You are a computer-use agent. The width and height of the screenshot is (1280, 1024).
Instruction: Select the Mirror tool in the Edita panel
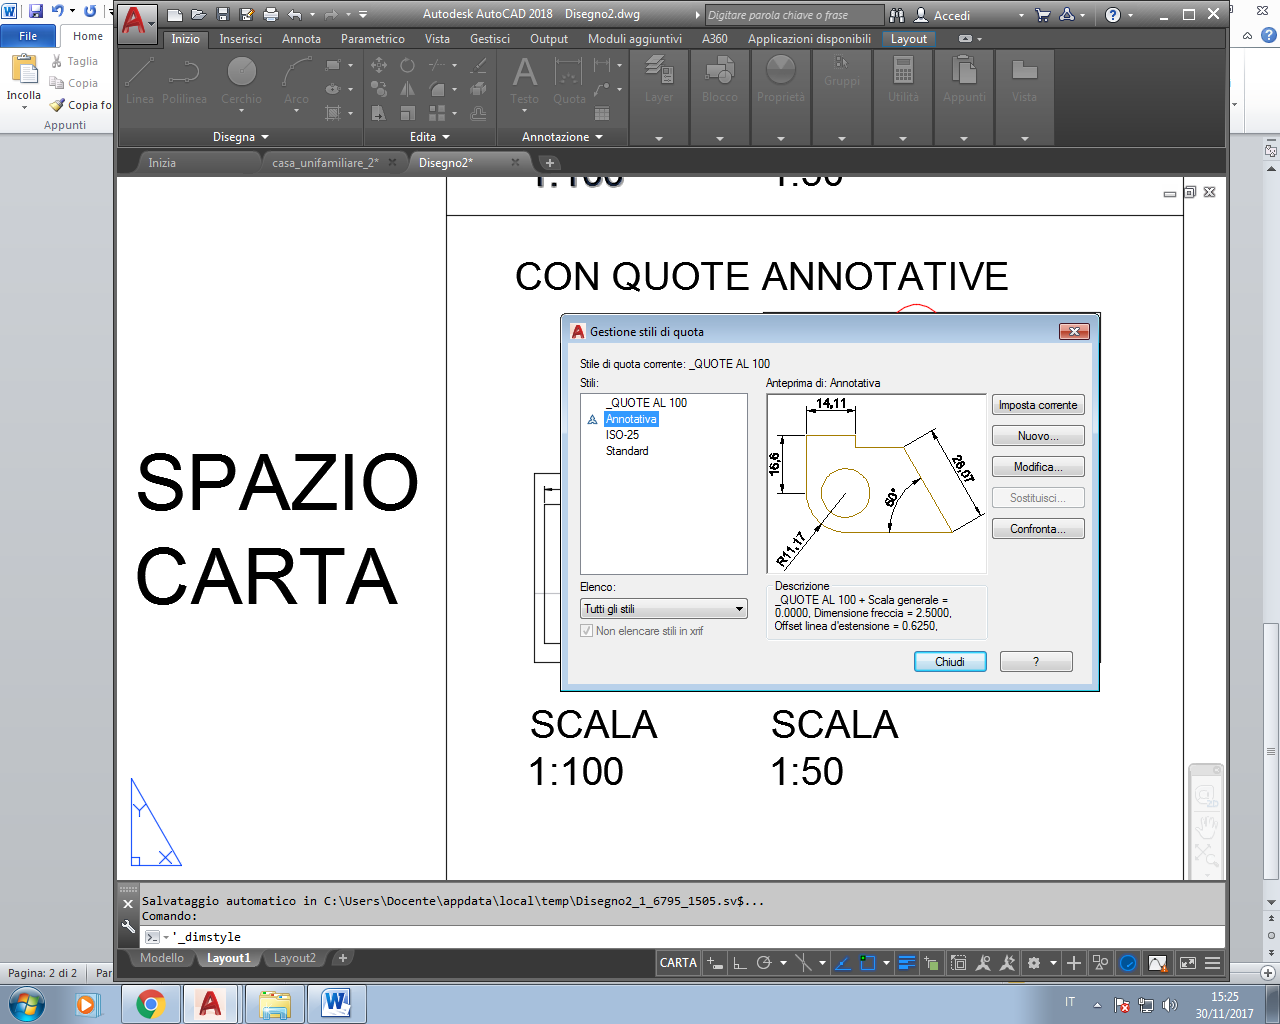[407, 89]
